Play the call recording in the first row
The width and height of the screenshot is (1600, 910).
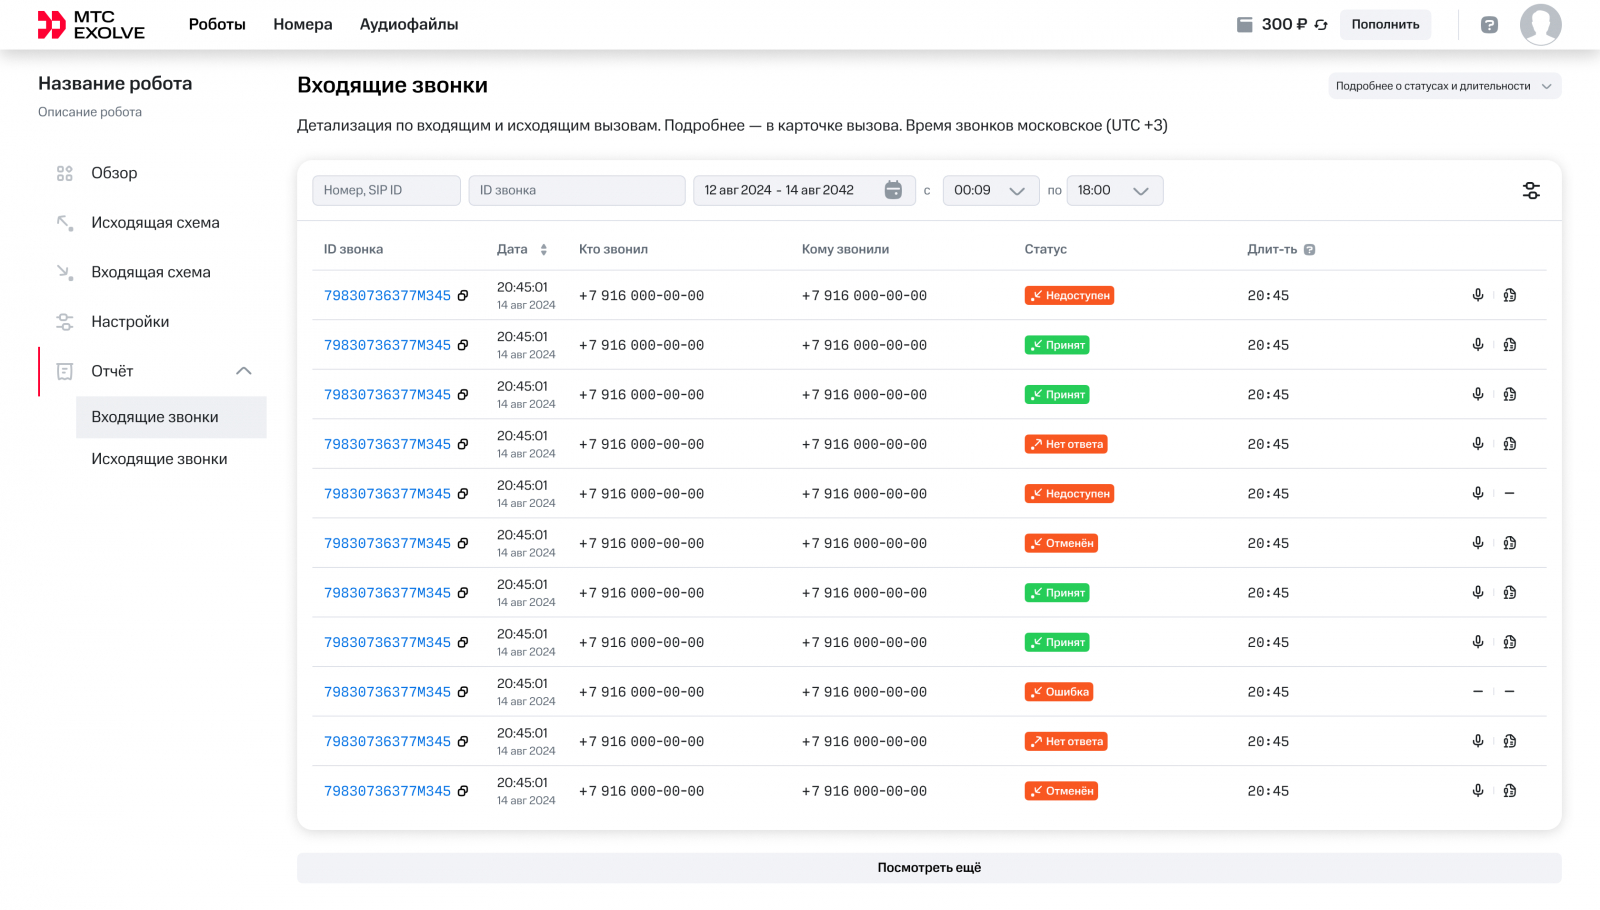pyautogui.click(x=1477, y=295)
